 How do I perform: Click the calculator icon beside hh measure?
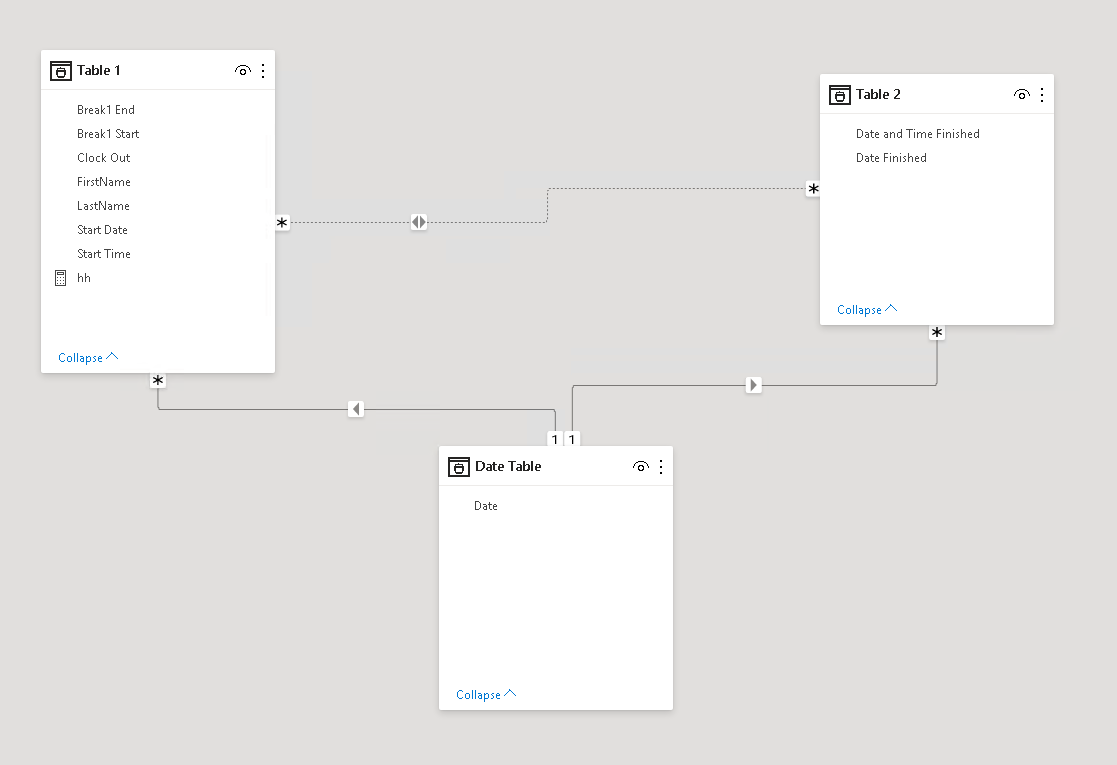61,278
